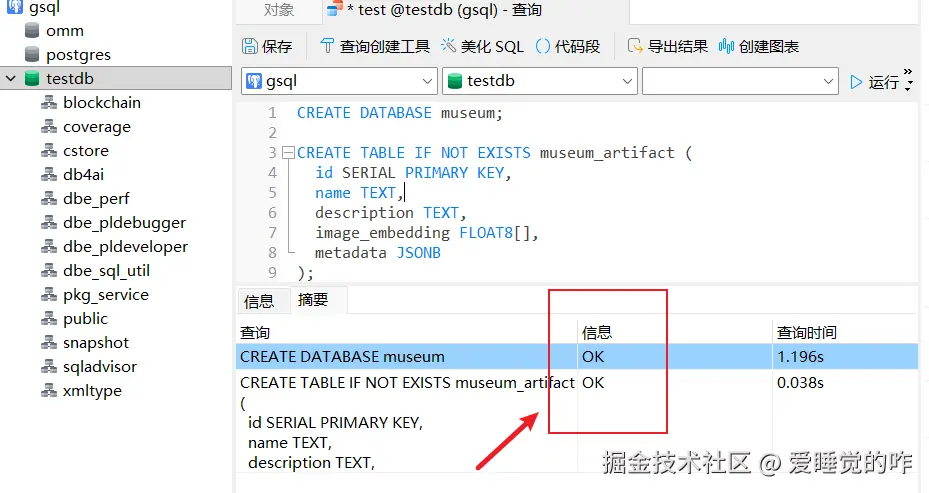Click the xmltype schema icon
This screenshot has width=929, height=493.
click(x=49, y=390)
